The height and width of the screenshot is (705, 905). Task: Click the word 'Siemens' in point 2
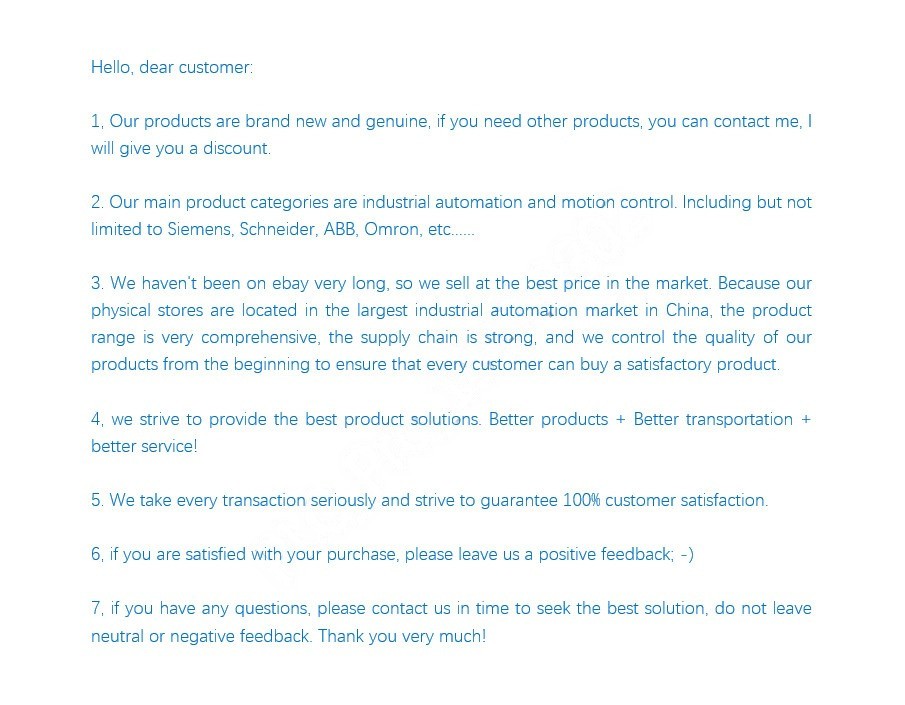(x=200, y=229)
